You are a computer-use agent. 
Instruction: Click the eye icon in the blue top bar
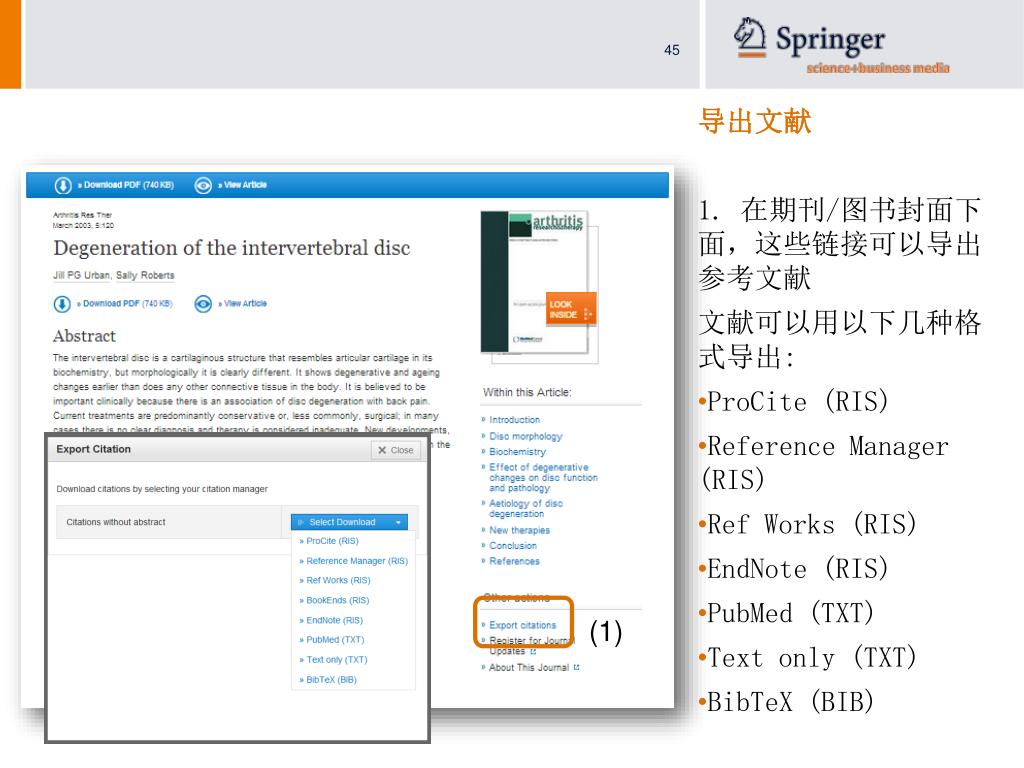(203, 185)
